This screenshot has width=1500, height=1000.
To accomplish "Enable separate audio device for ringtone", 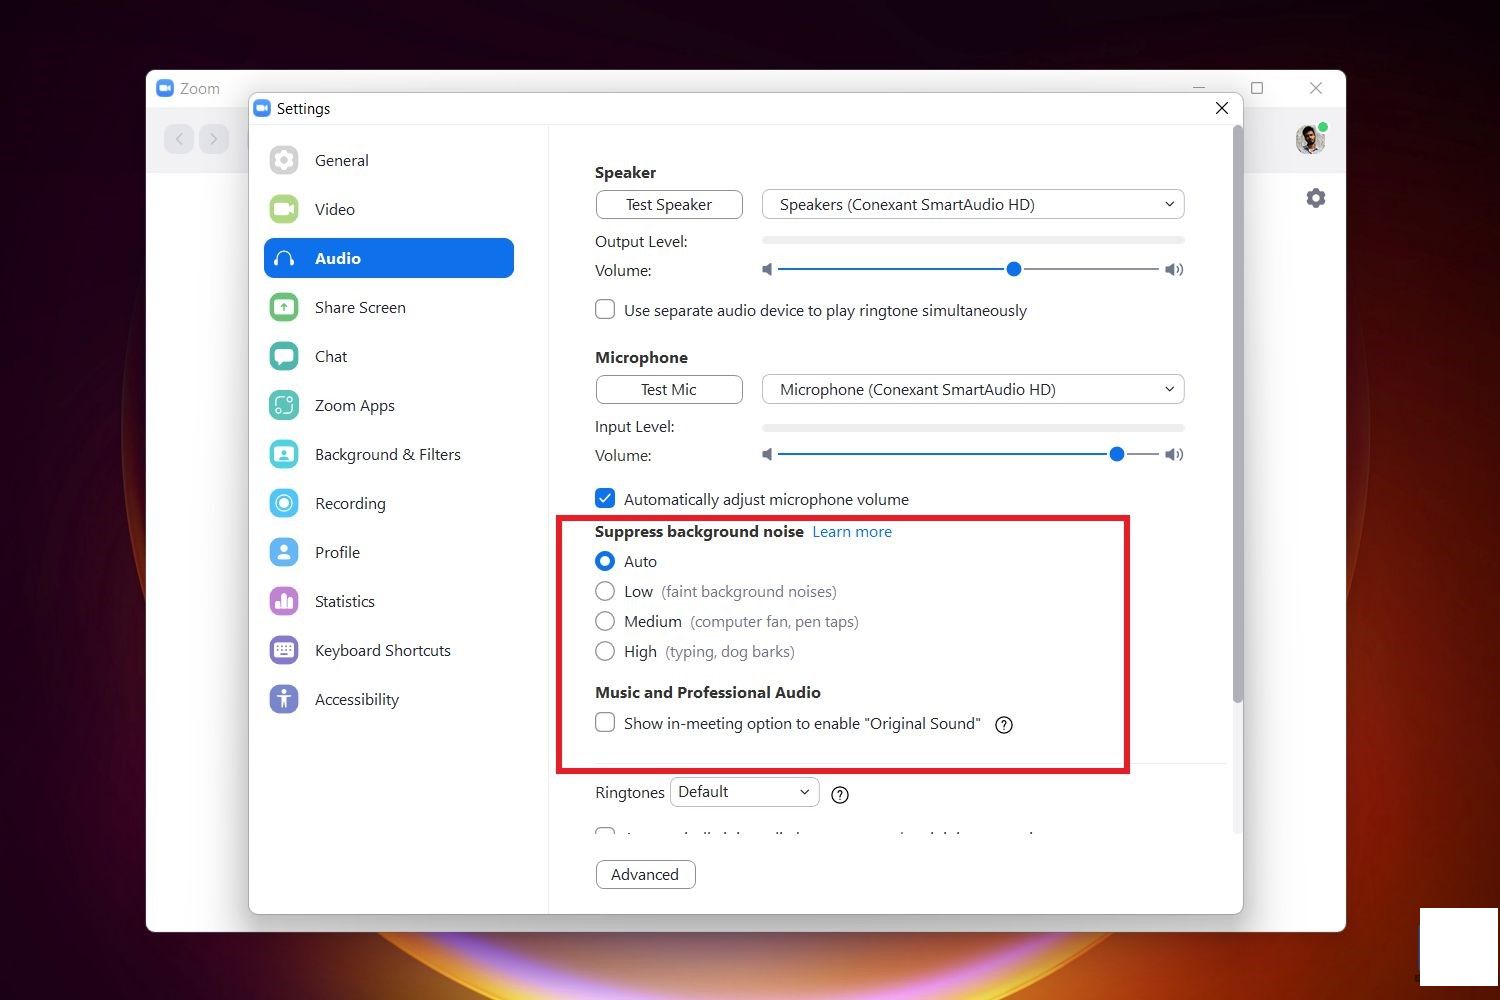I will [605, 309].
